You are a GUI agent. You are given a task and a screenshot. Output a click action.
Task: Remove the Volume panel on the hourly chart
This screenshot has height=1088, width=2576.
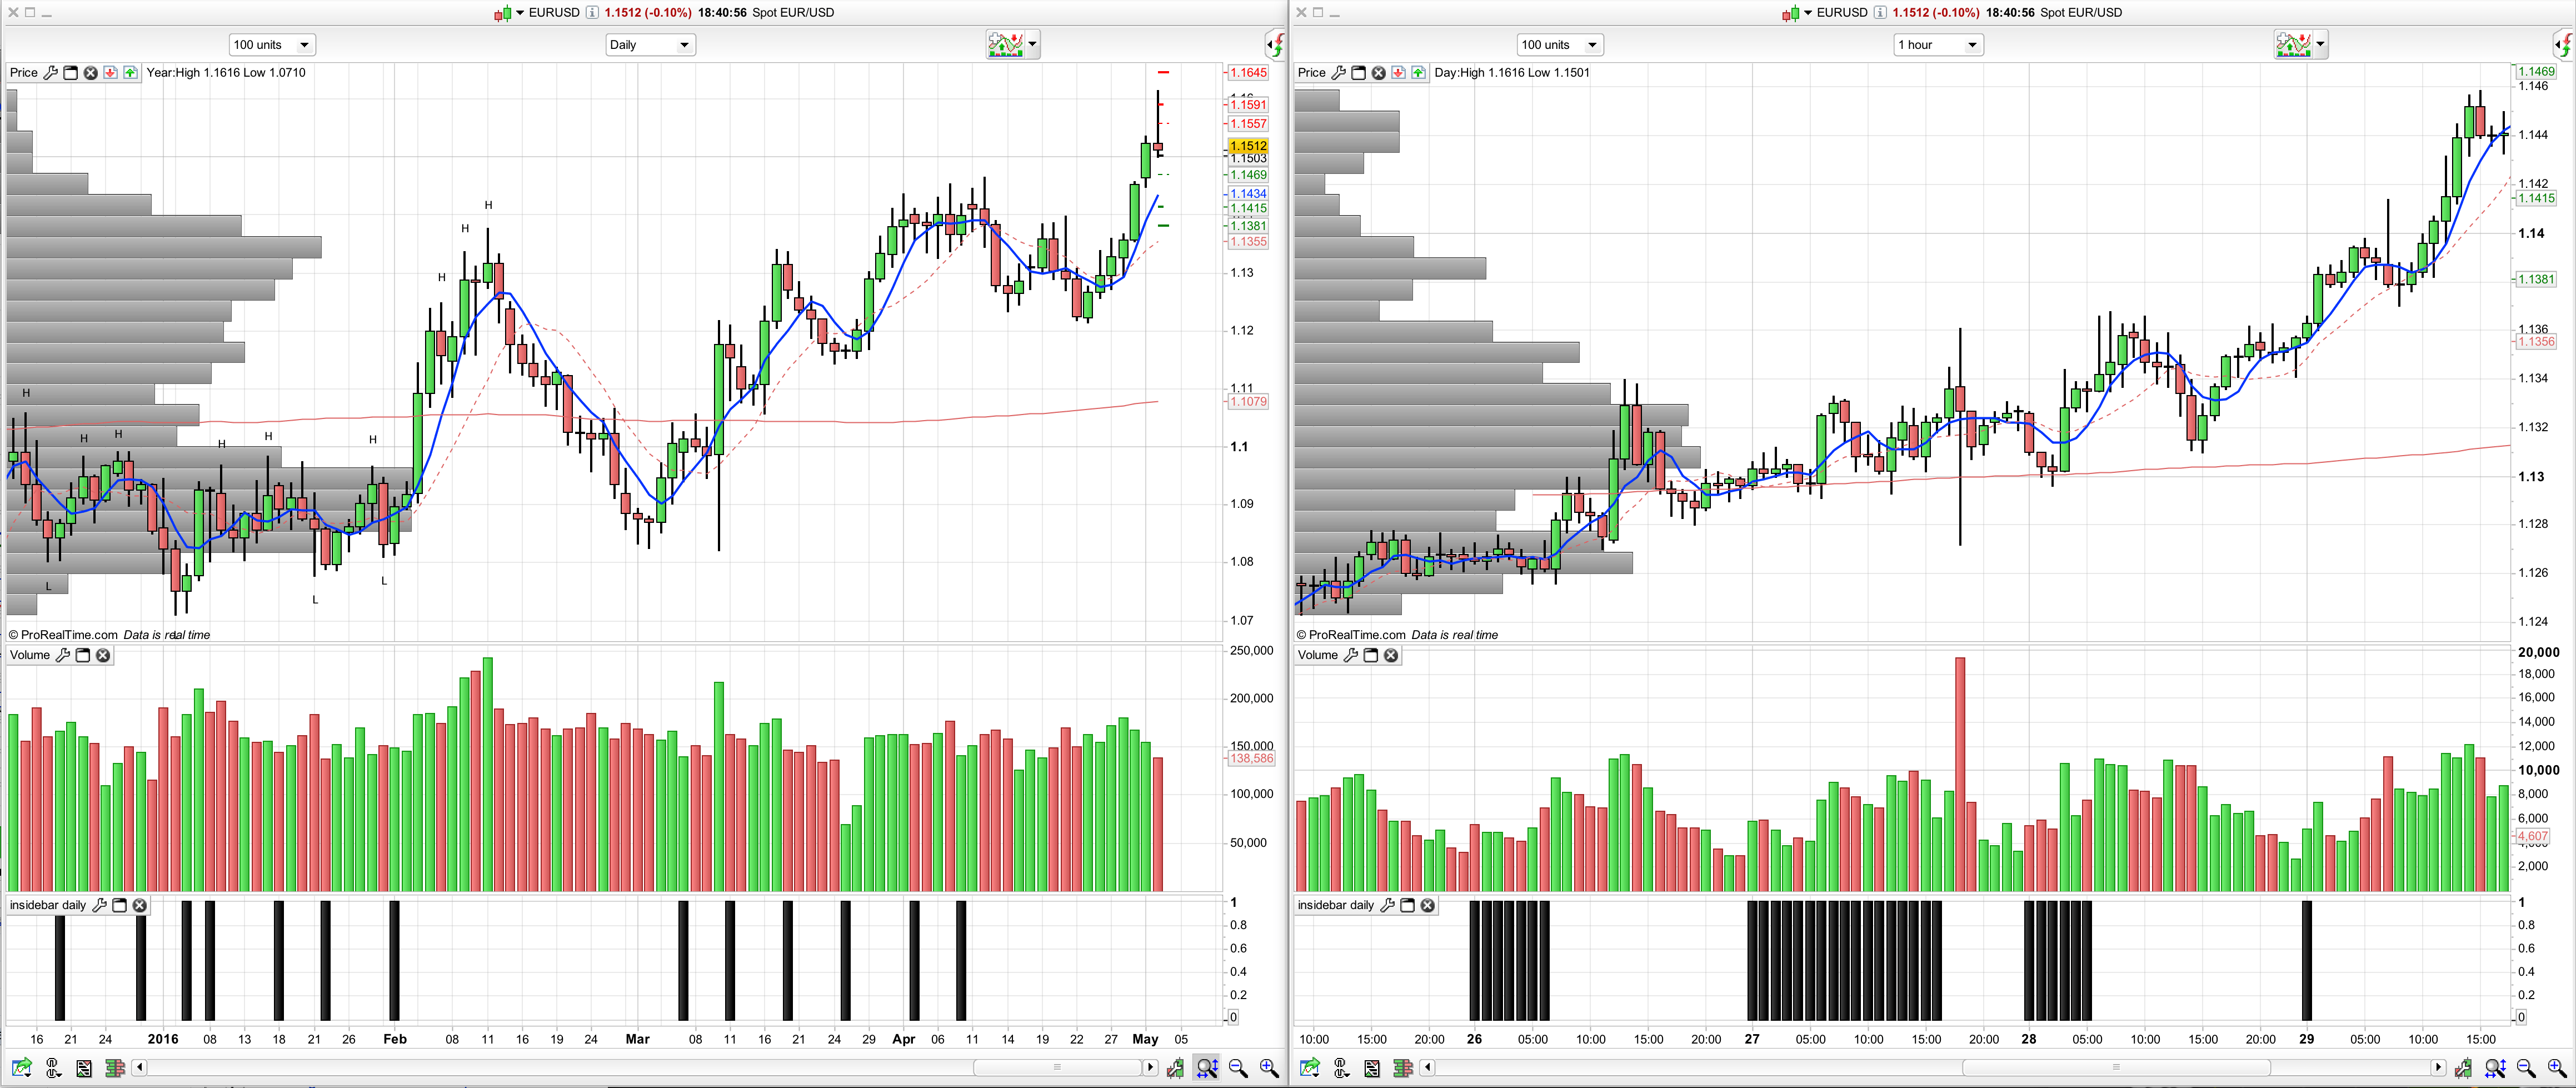point(1391,656)
